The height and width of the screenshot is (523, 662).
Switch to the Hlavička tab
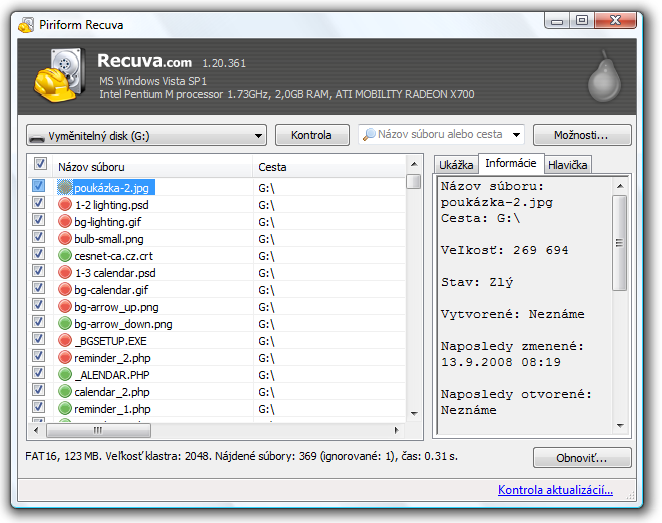coord(568,165)
